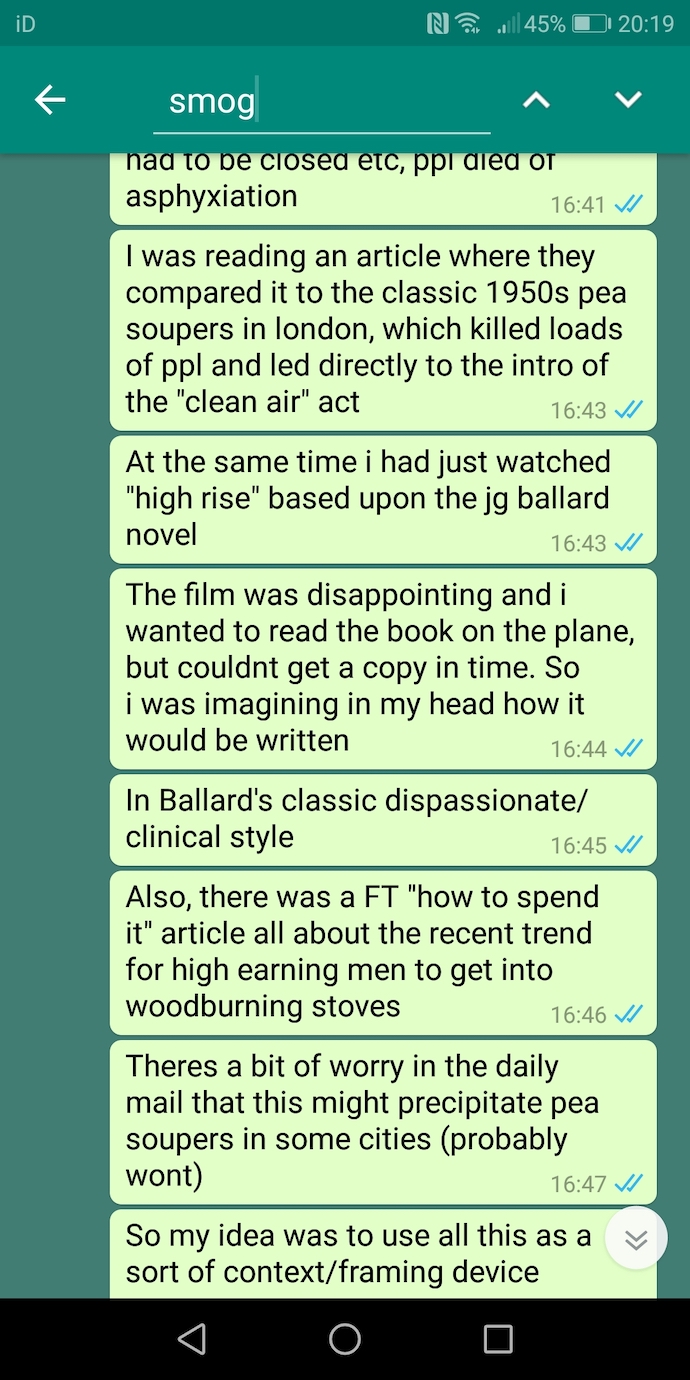Jump to previous search result with up chevron
The image size is (690, 1380).
(537, 100)
